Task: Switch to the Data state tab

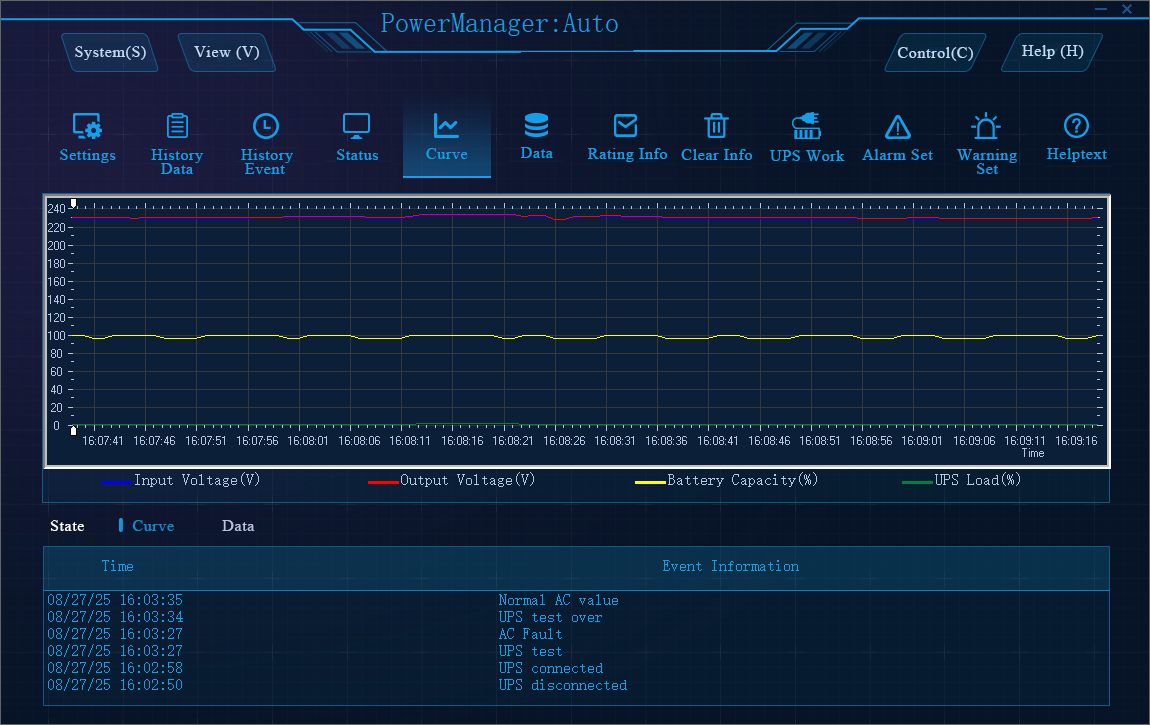Action: tap(238, 526)
